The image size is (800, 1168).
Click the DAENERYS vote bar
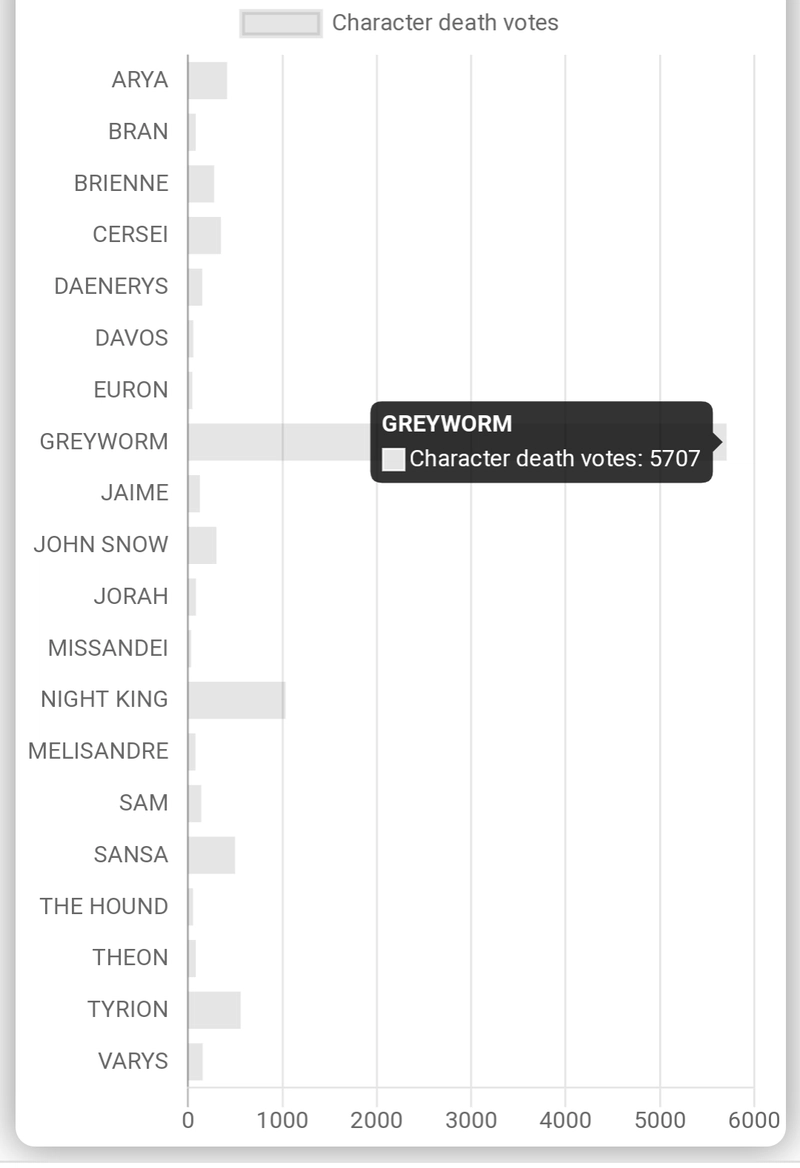(x=195, y=287)
